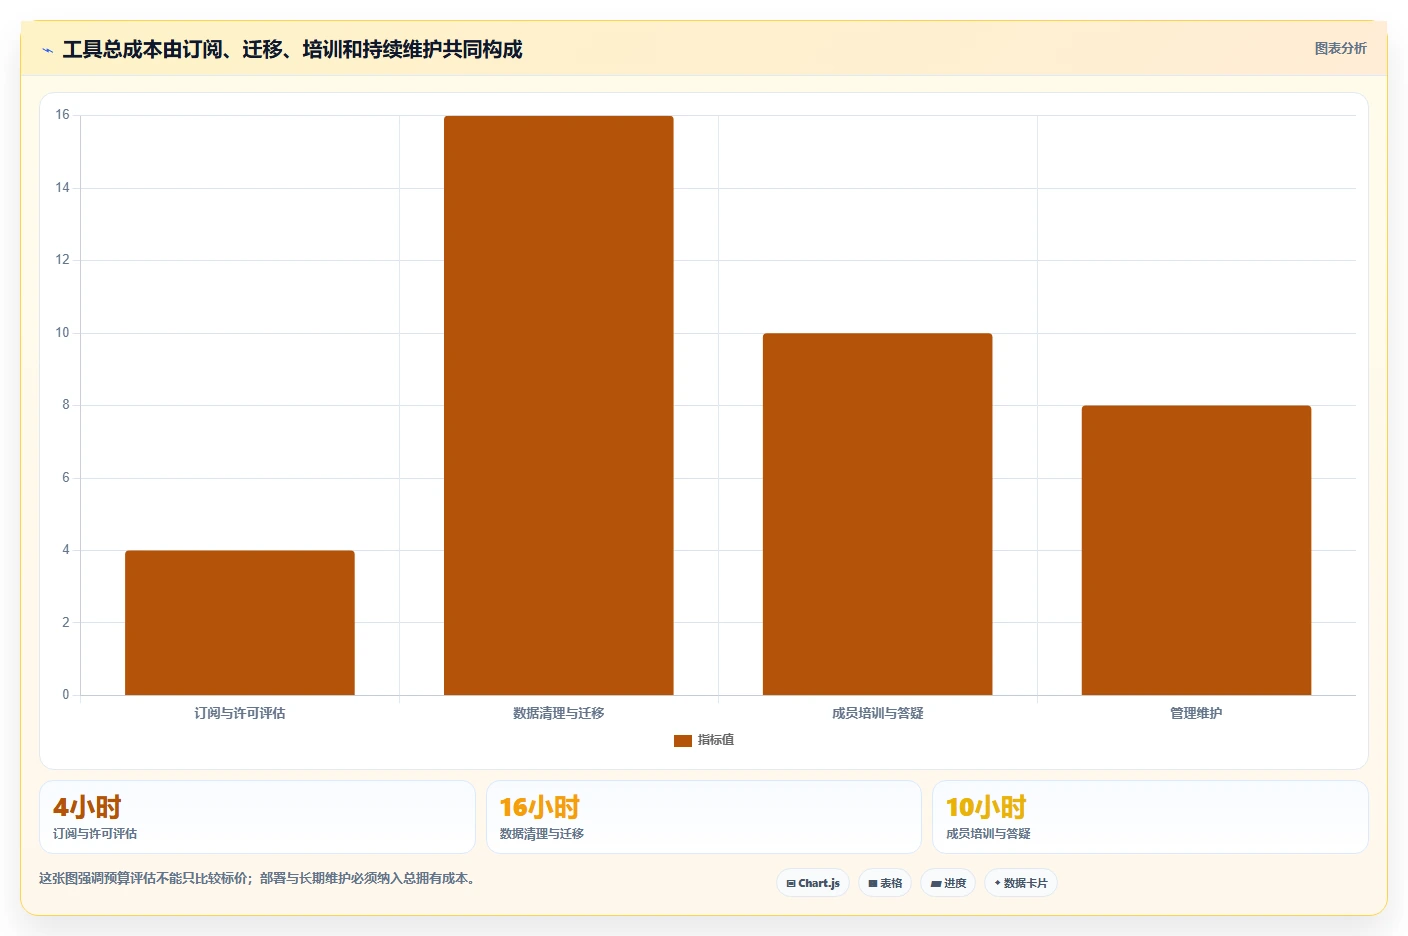Click the y-axis value 14

point(63,188)
